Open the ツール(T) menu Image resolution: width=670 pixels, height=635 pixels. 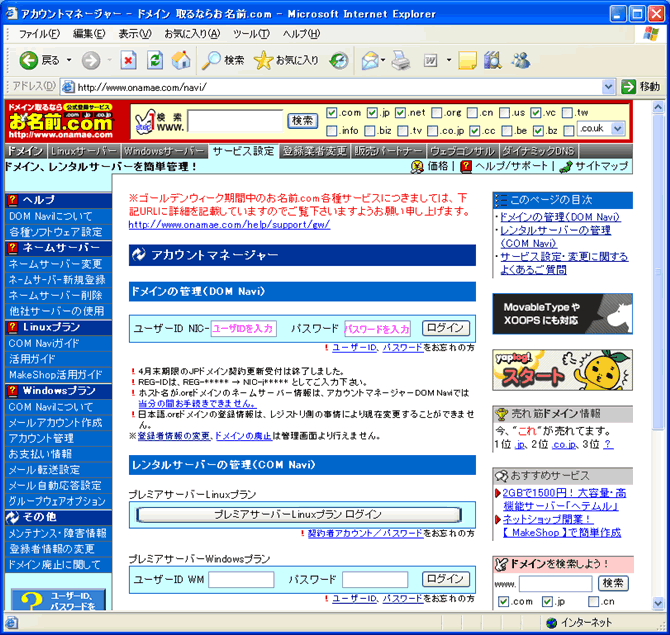[x=251, y=34]
